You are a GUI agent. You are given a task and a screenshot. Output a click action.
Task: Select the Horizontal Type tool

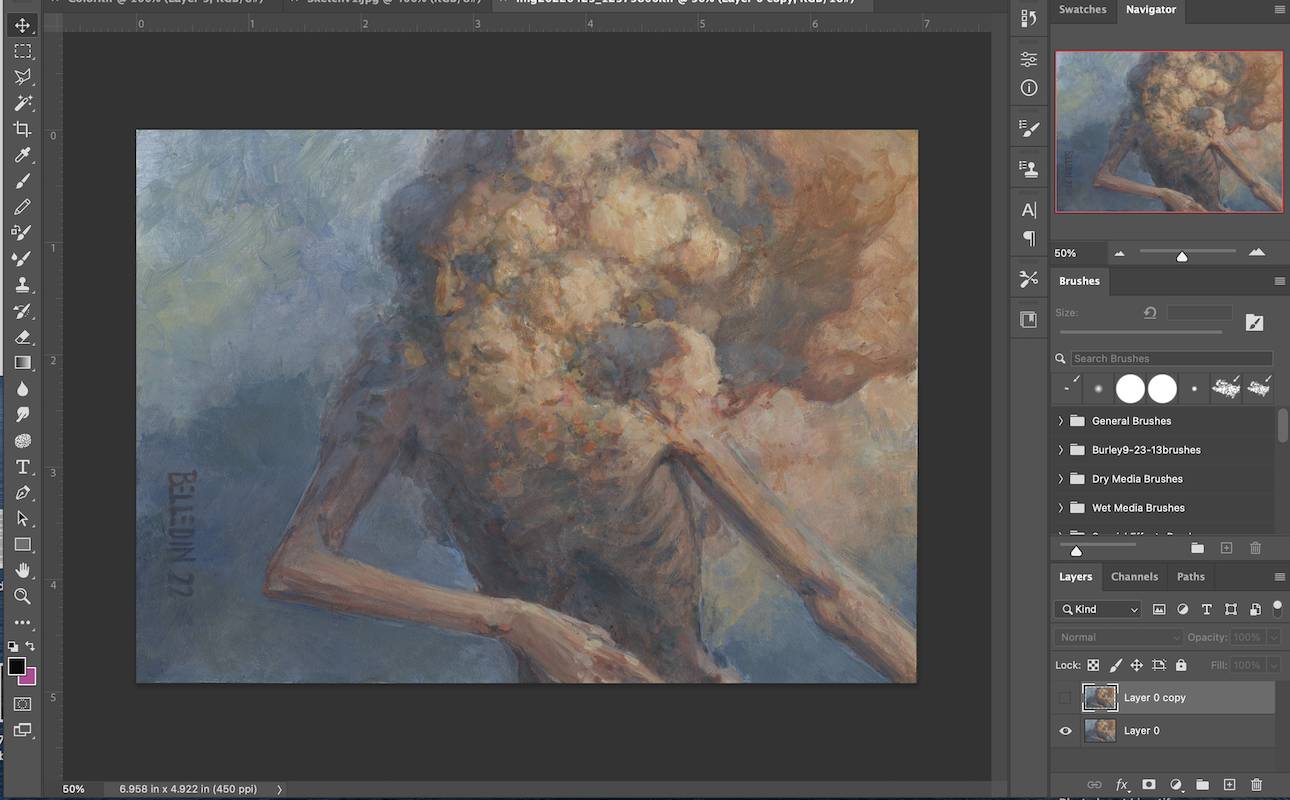[22, 467]
